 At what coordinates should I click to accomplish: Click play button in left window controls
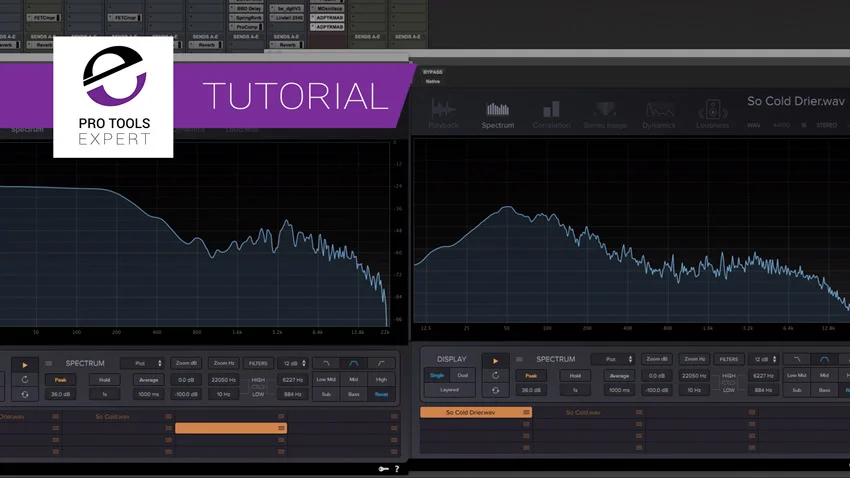pyautogui.click(x=25, y=365)
